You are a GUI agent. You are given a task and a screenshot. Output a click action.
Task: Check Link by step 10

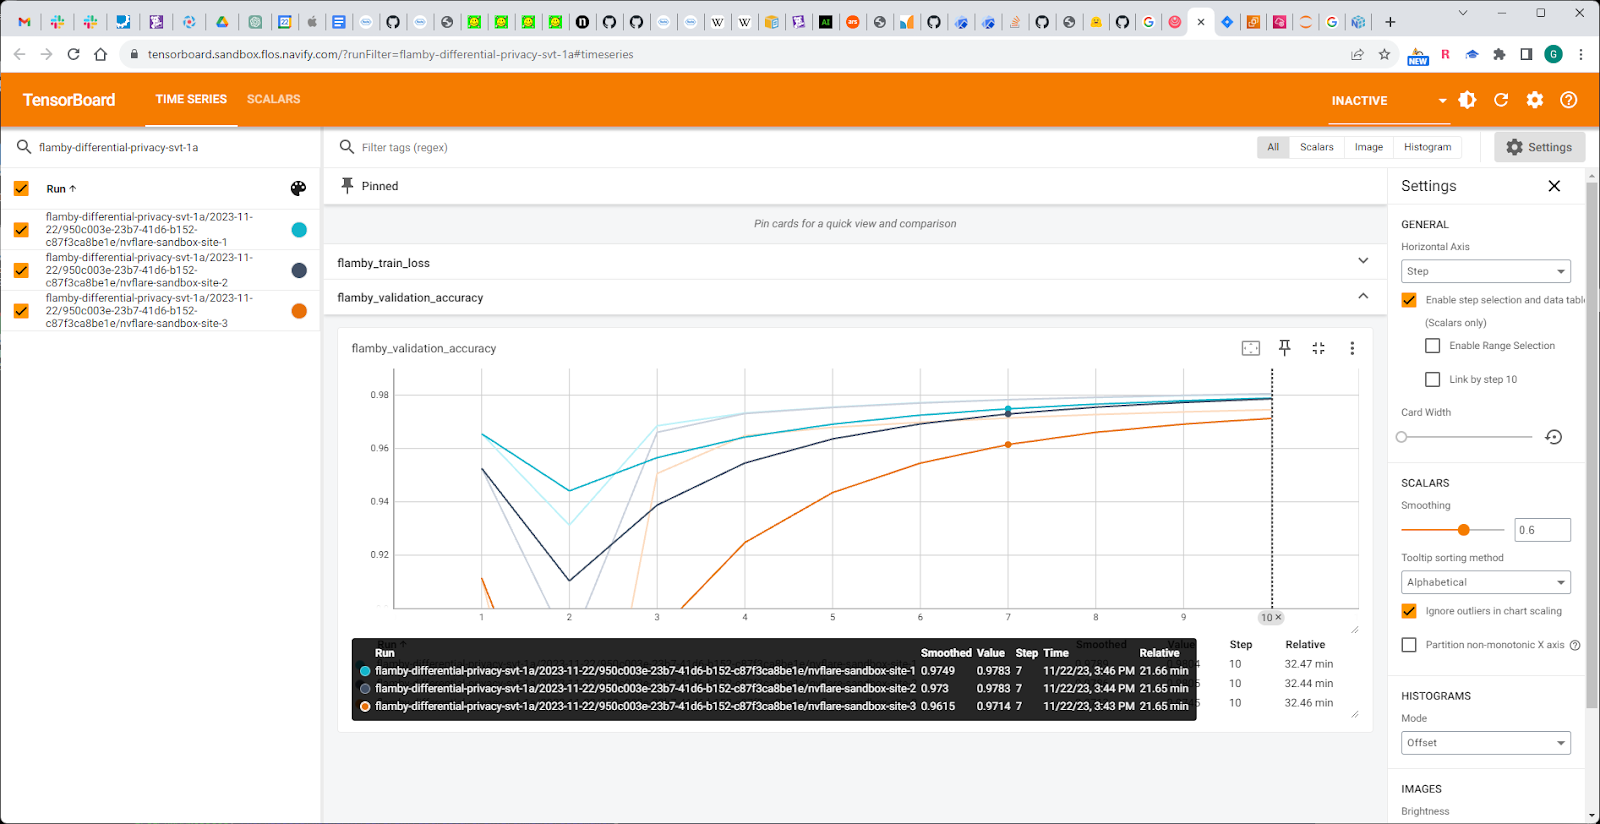pos(1432,380)
